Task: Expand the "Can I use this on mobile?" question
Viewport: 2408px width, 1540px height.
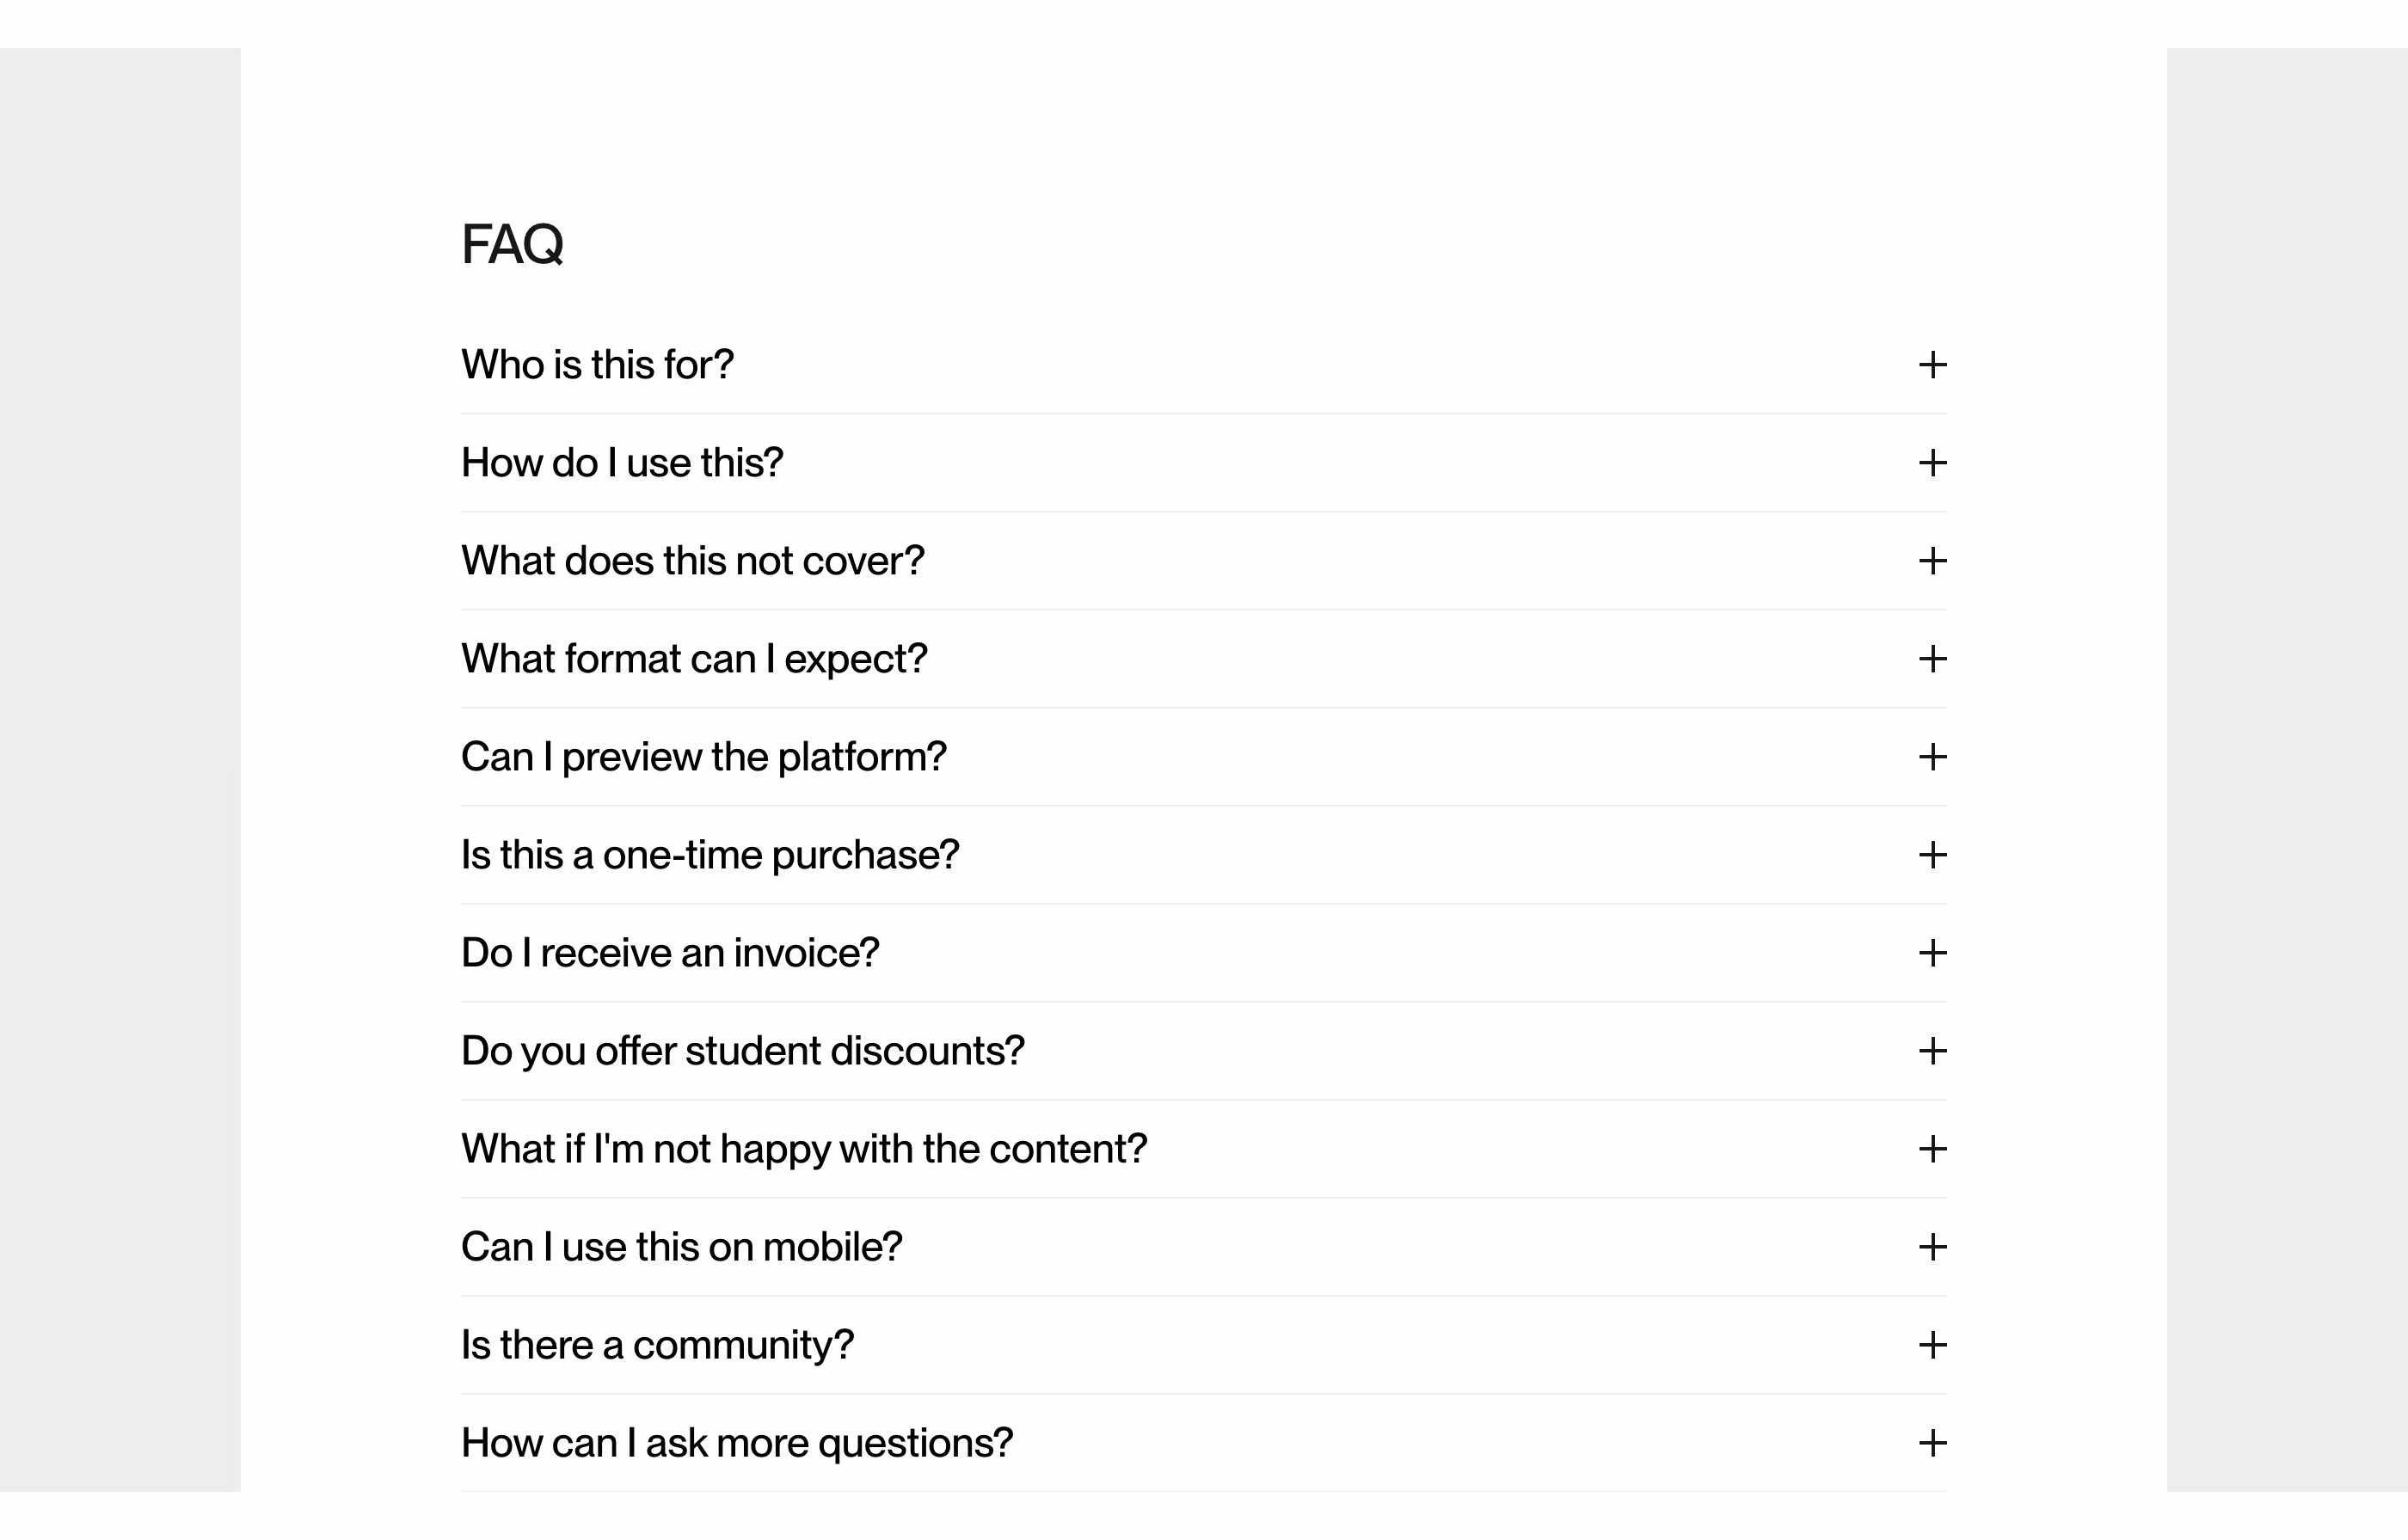Action: [x=1203, y=1247]
